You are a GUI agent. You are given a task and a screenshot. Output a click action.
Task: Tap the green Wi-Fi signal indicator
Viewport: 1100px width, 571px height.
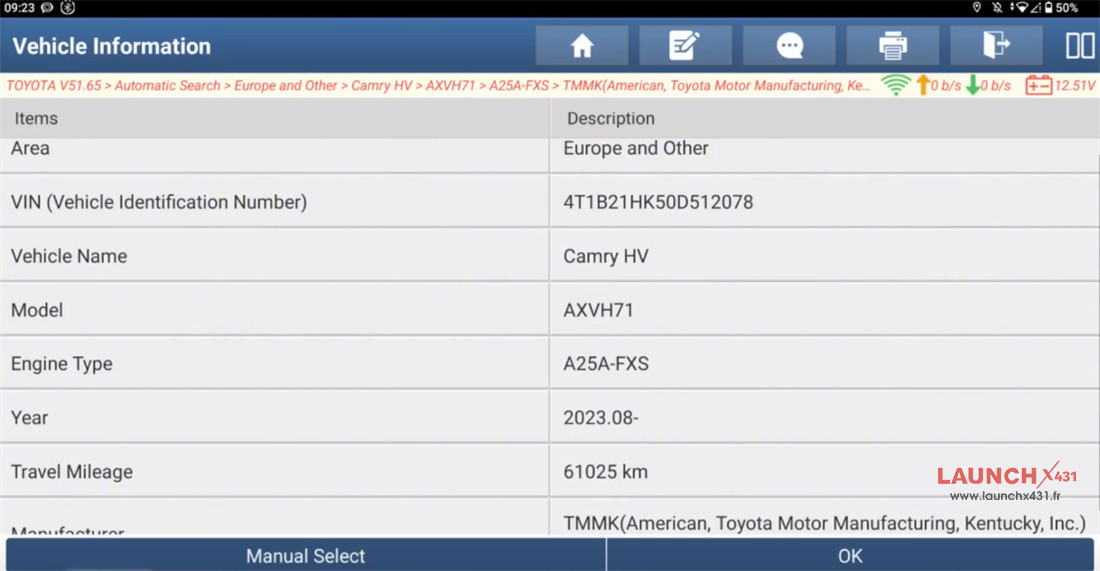pyautogui.click(x=896, y=85)
